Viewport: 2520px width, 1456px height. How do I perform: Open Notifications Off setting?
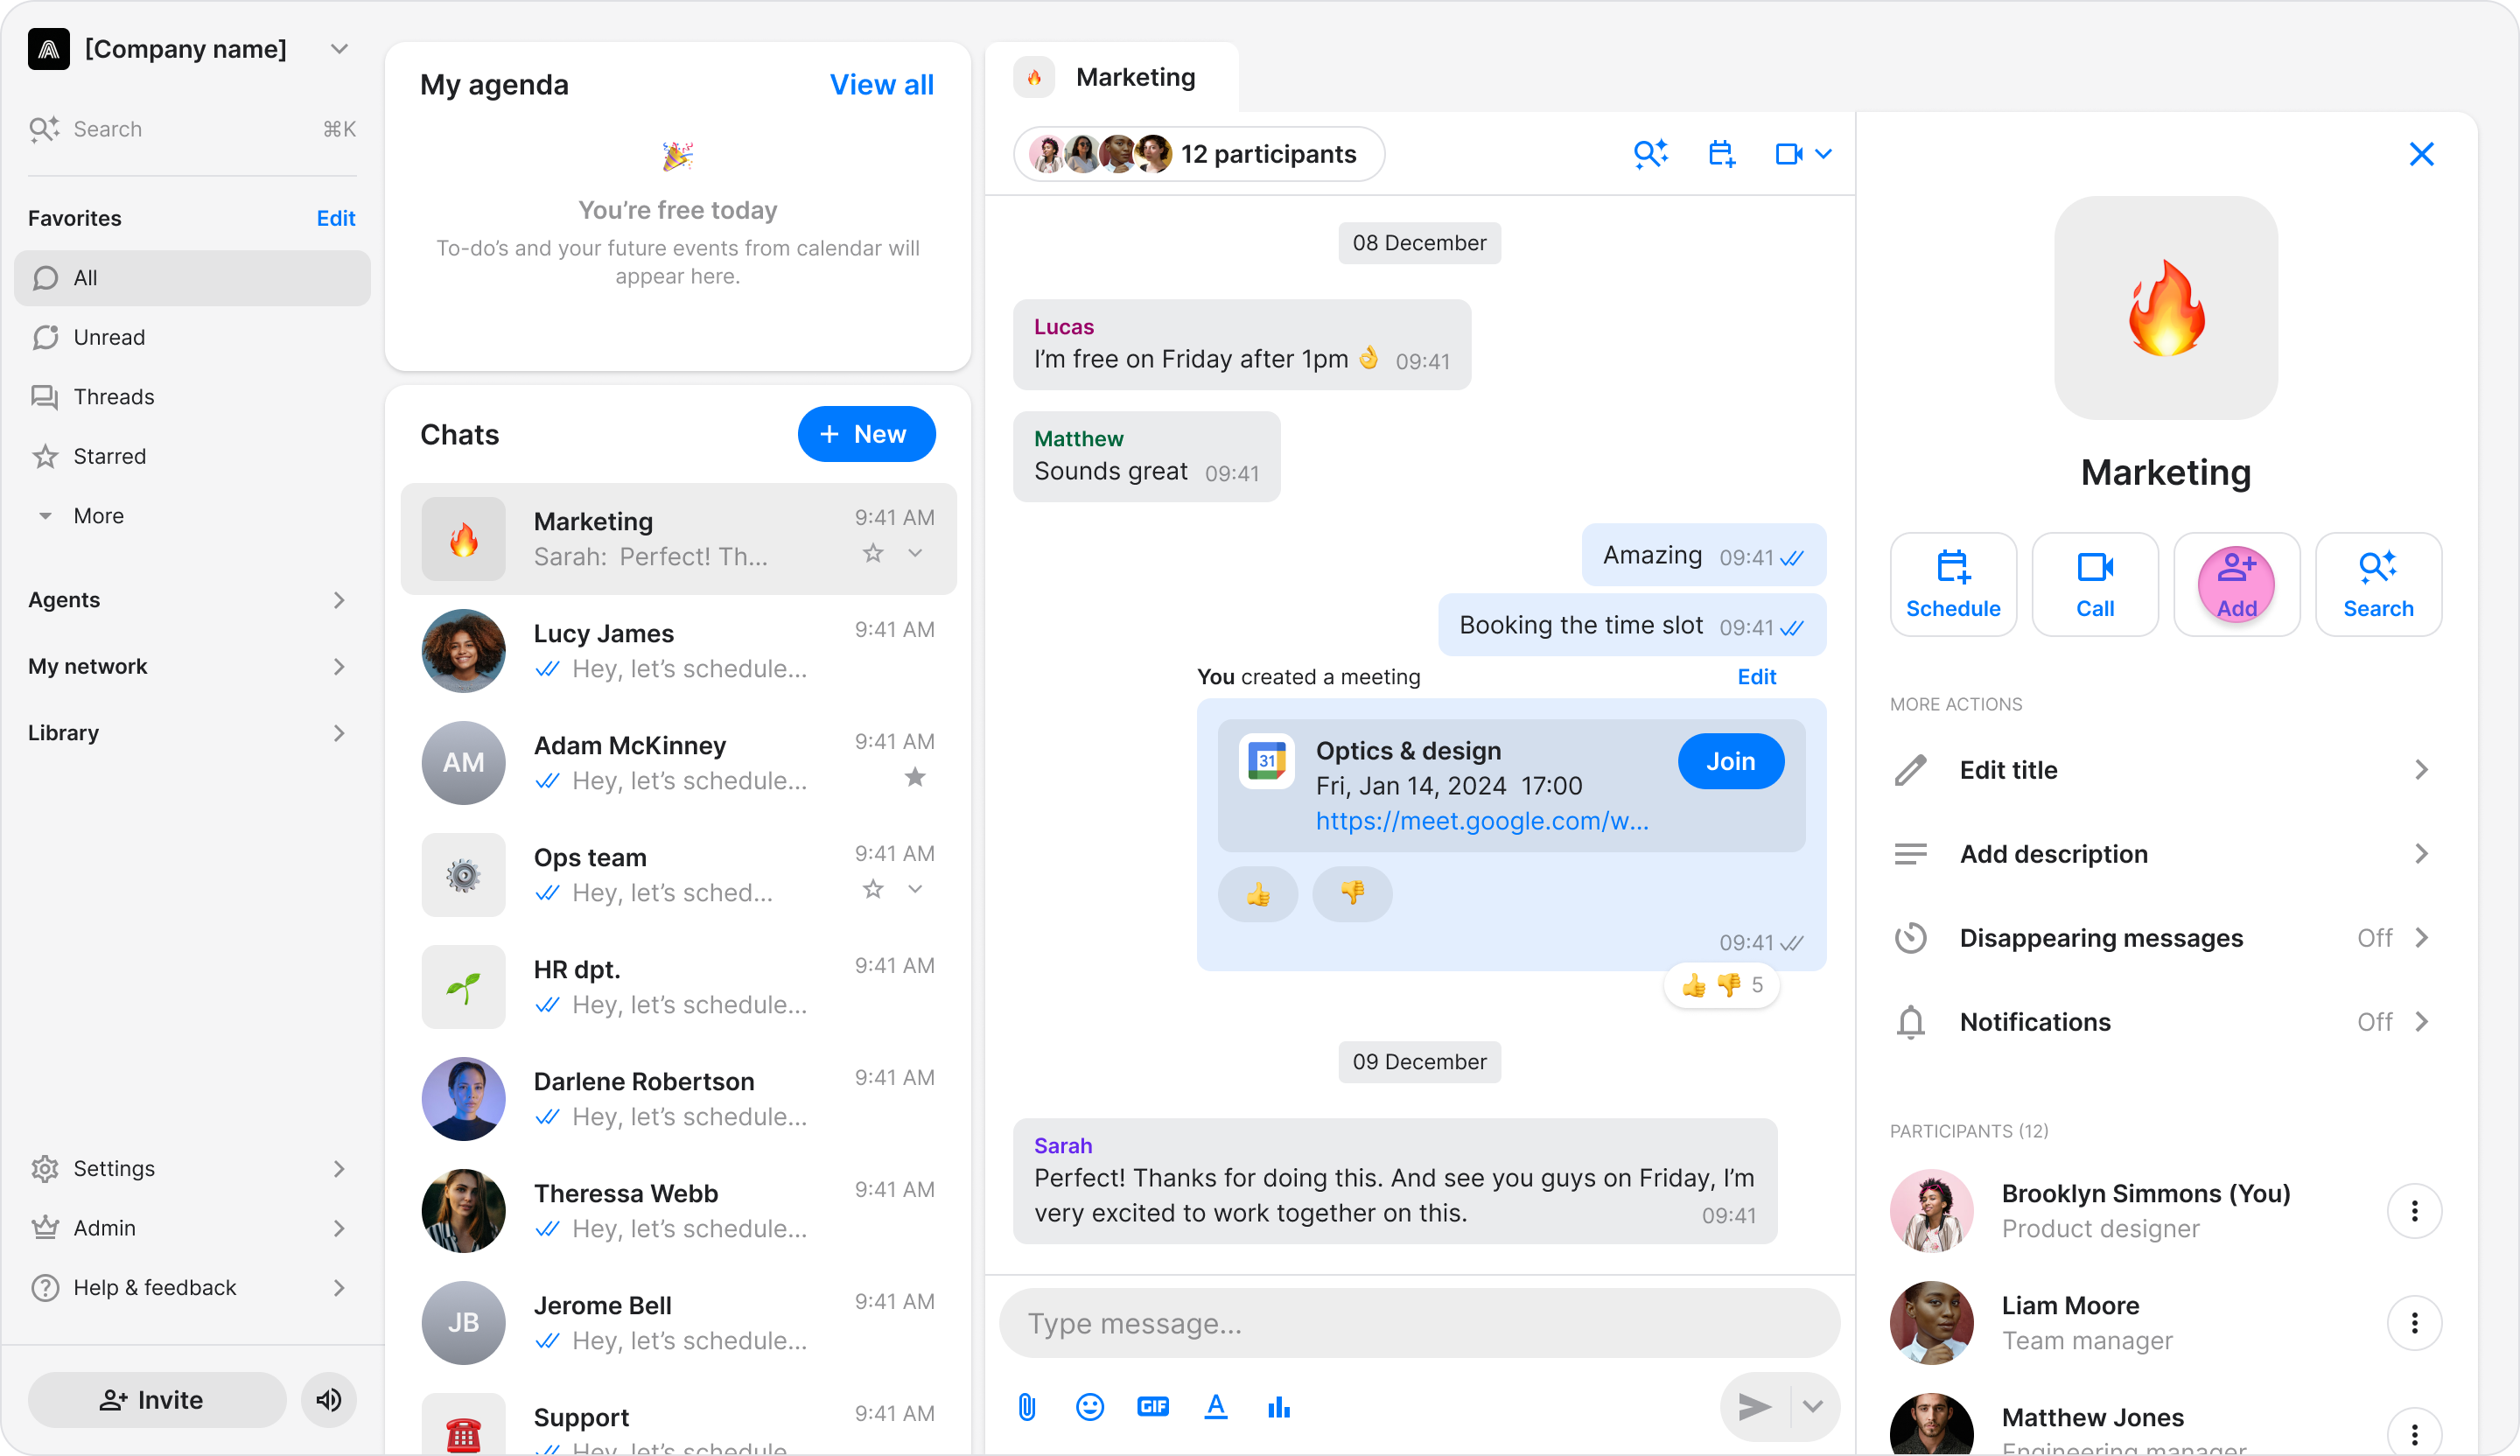click(2165, 1021)
